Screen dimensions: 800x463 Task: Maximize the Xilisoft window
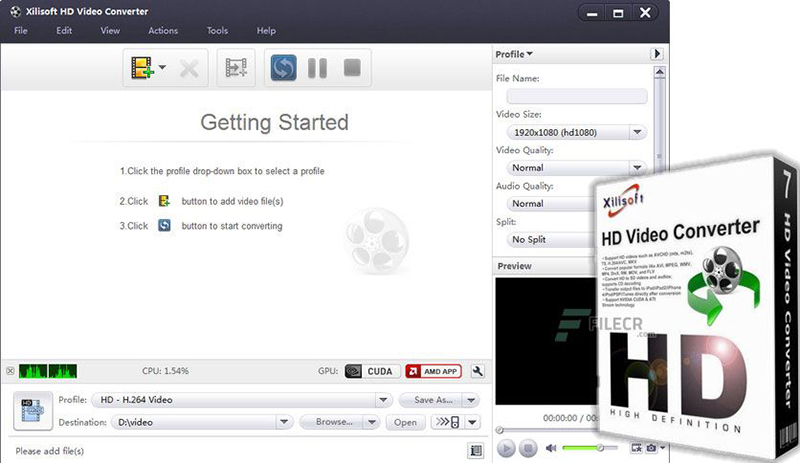(x=618, y=13)
